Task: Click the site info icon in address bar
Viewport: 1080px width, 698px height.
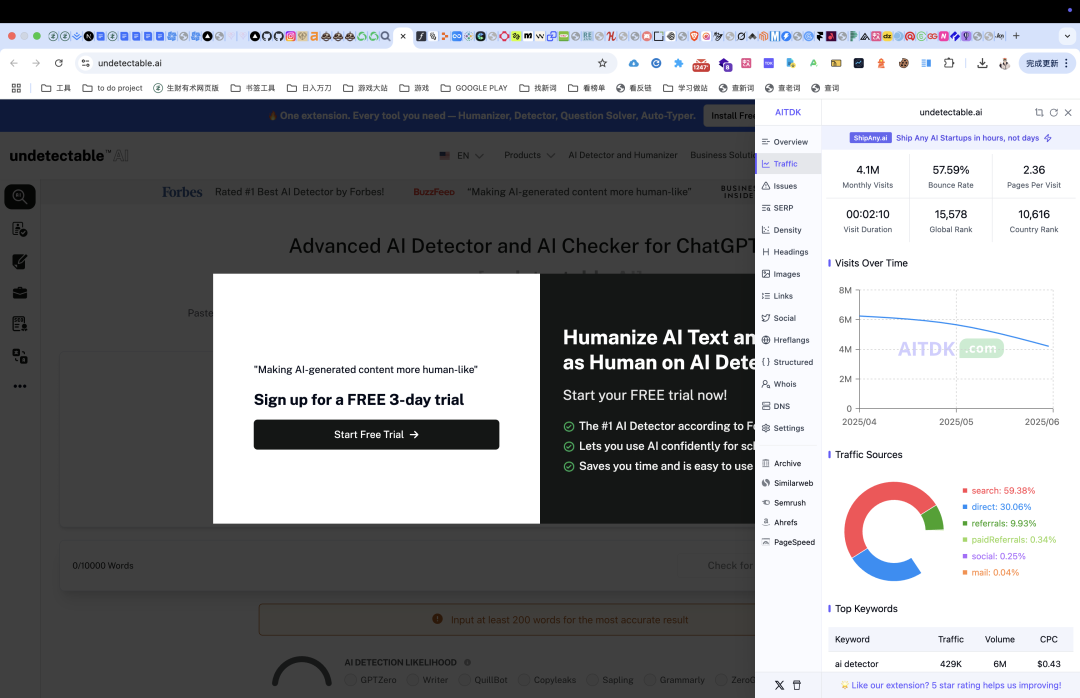Action: click(x=85, y=63)
